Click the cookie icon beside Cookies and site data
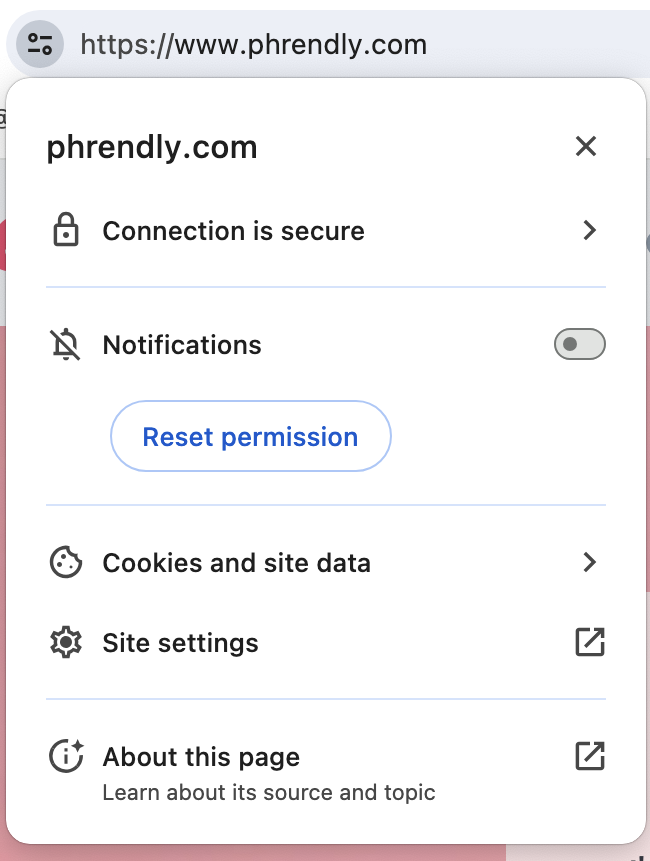This screenshot has height=861, width=650. click(x=66, y=562)
